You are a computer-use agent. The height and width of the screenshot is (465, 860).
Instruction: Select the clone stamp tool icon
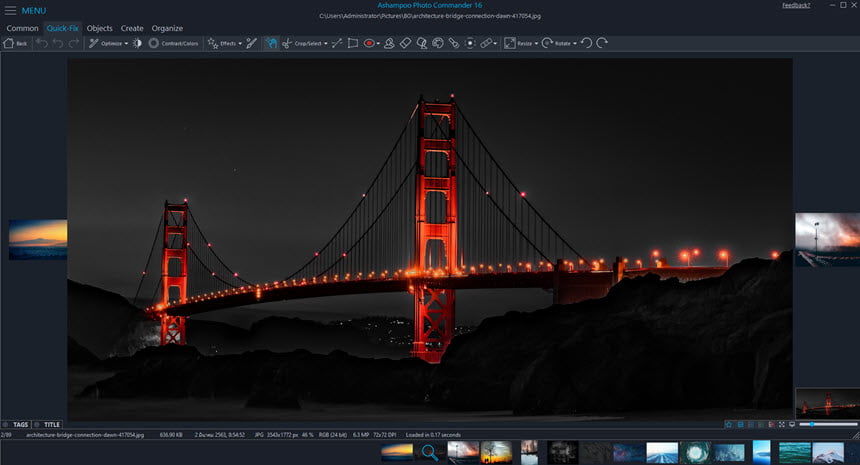pyautogui.click(x=389, y=43)
